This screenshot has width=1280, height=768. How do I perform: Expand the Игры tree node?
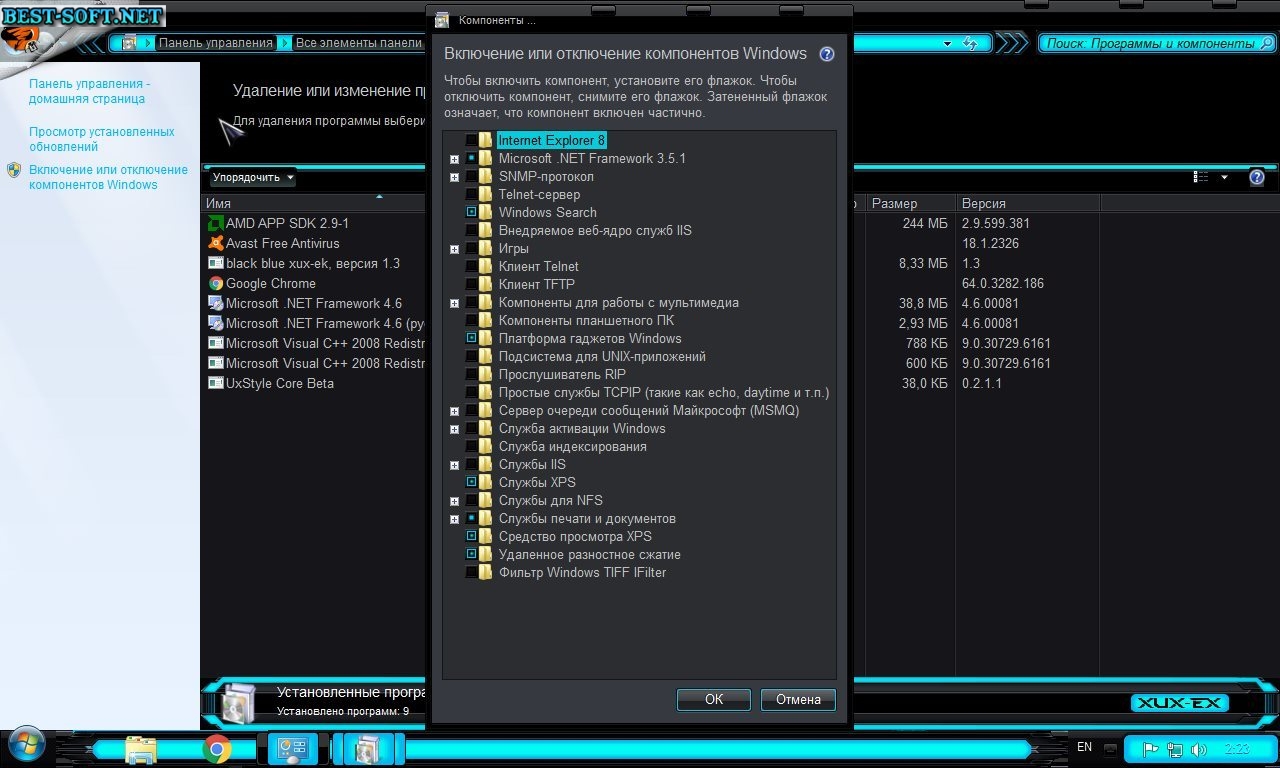pos(454,249)
